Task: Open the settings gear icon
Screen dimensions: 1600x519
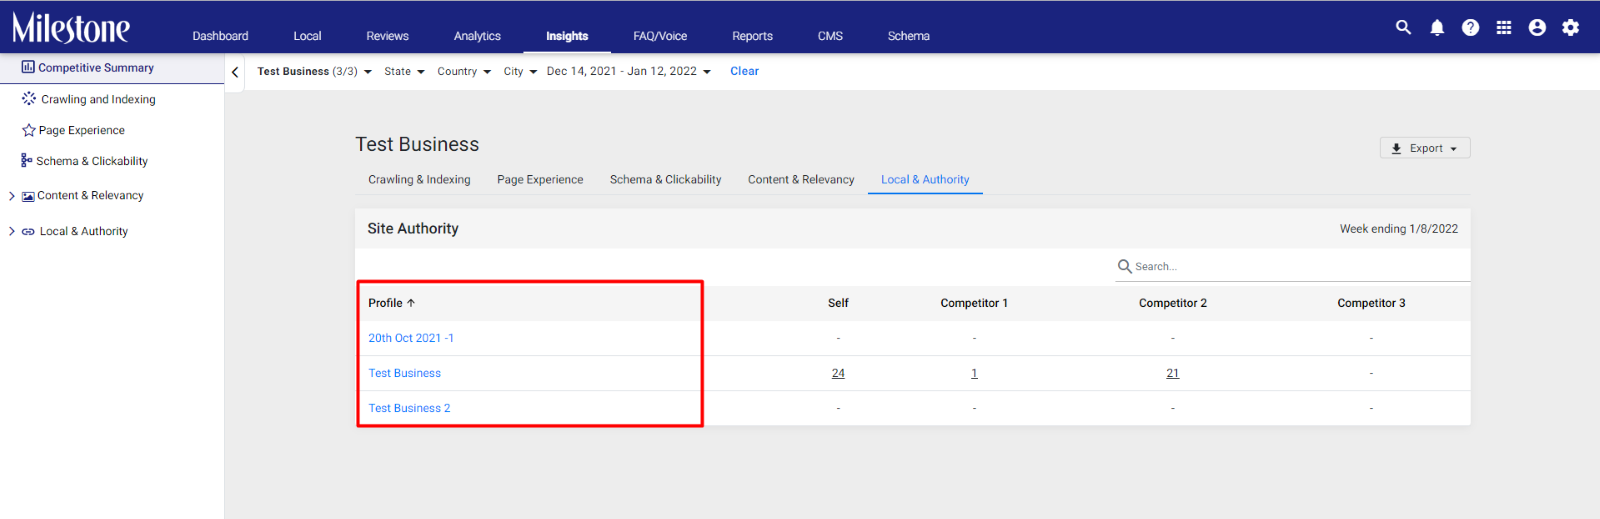Action: pos(1571,27)
